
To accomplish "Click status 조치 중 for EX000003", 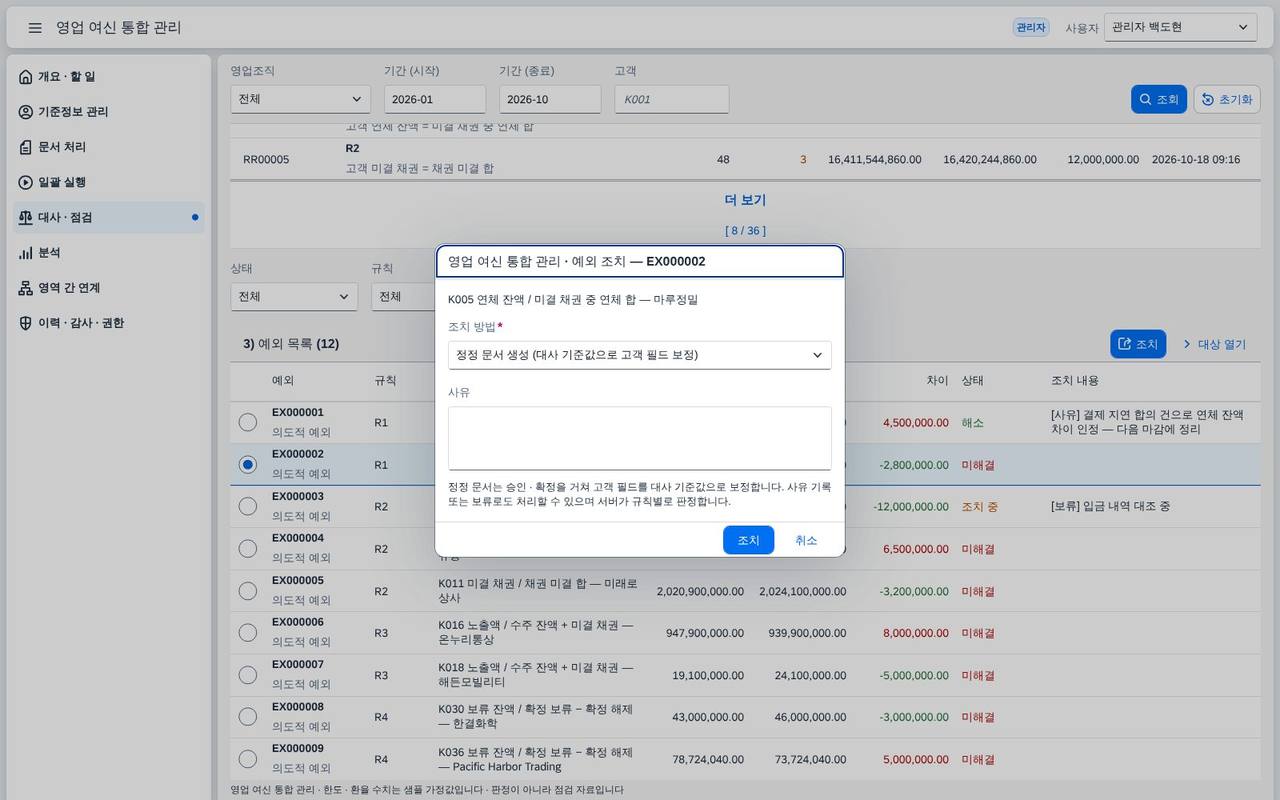I will pyautogui.click(x=979, y=507).
